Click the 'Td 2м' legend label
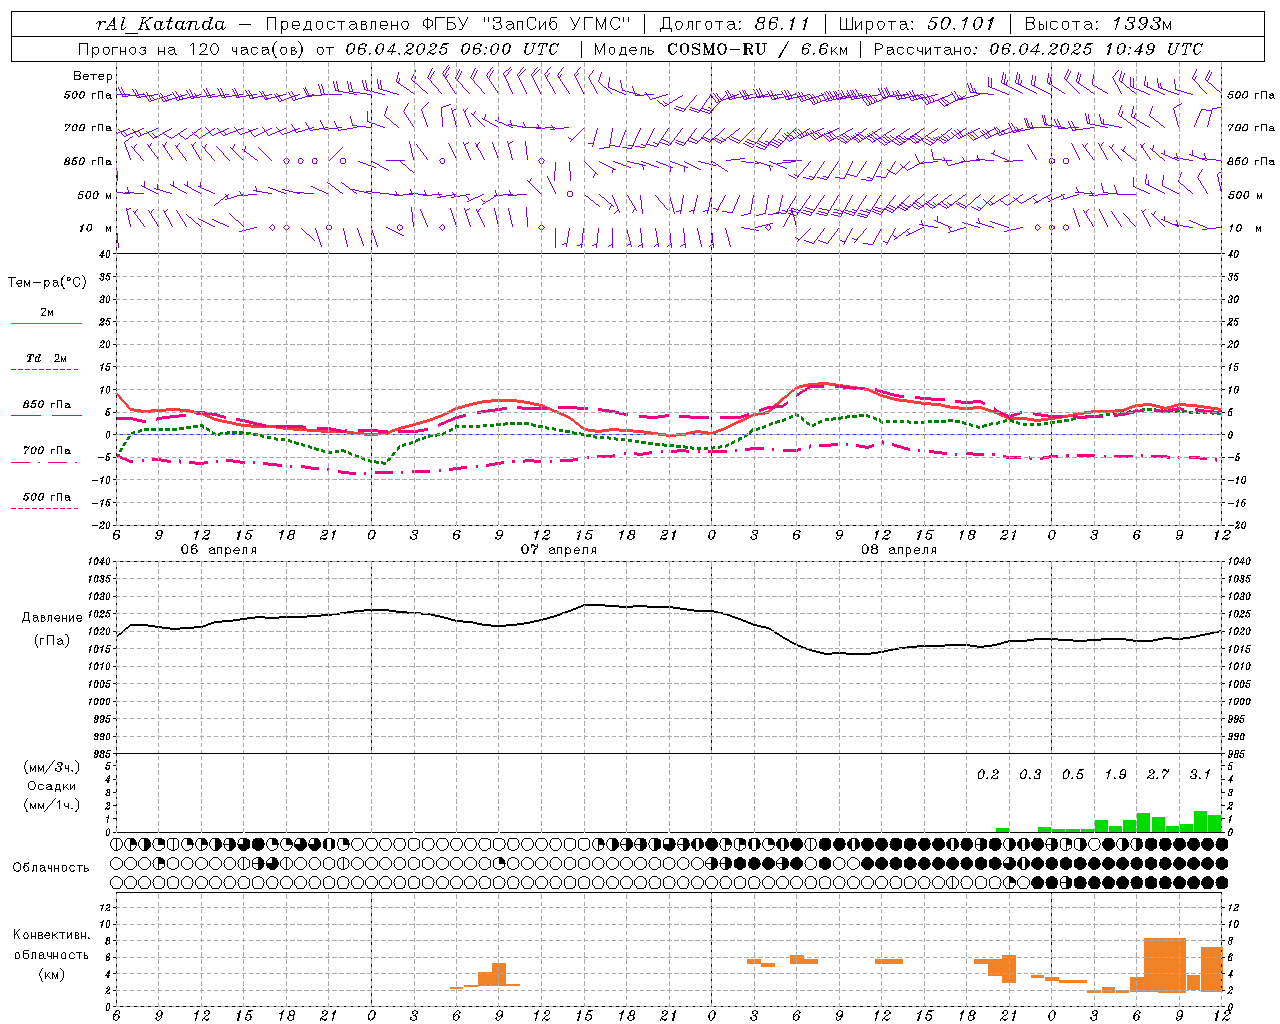1280x1024 pixels. click(47, 358)
